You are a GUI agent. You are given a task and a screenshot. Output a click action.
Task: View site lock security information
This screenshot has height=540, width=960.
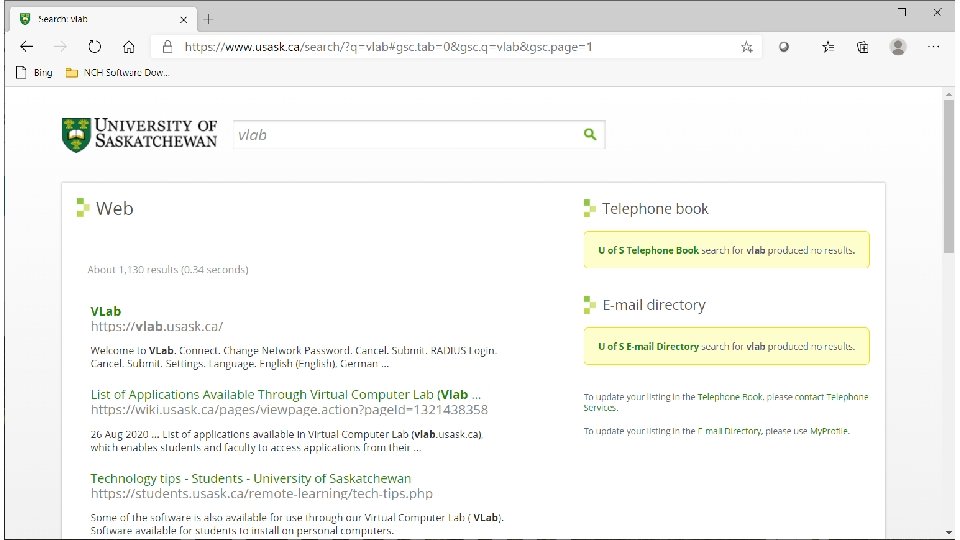[167, 47]
